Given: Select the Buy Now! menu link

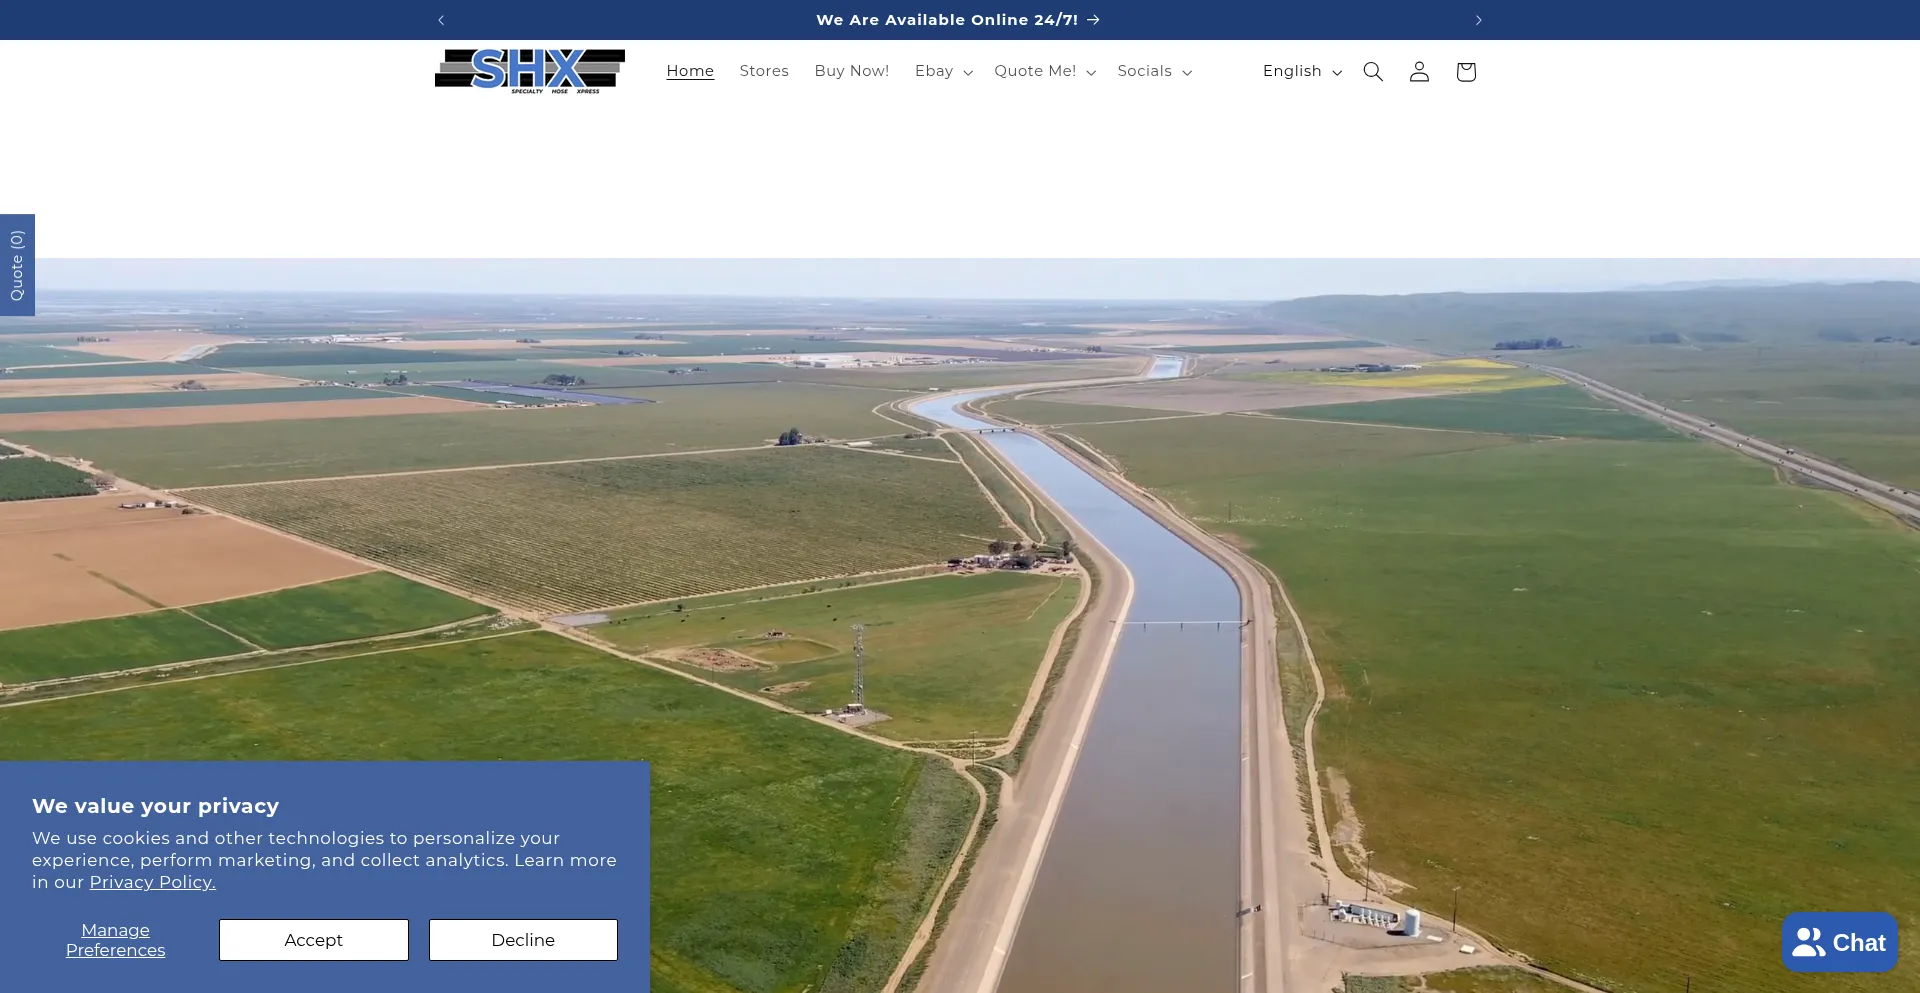Looking at the screenshot, I should pyautogui.click(x=851, y=71).
